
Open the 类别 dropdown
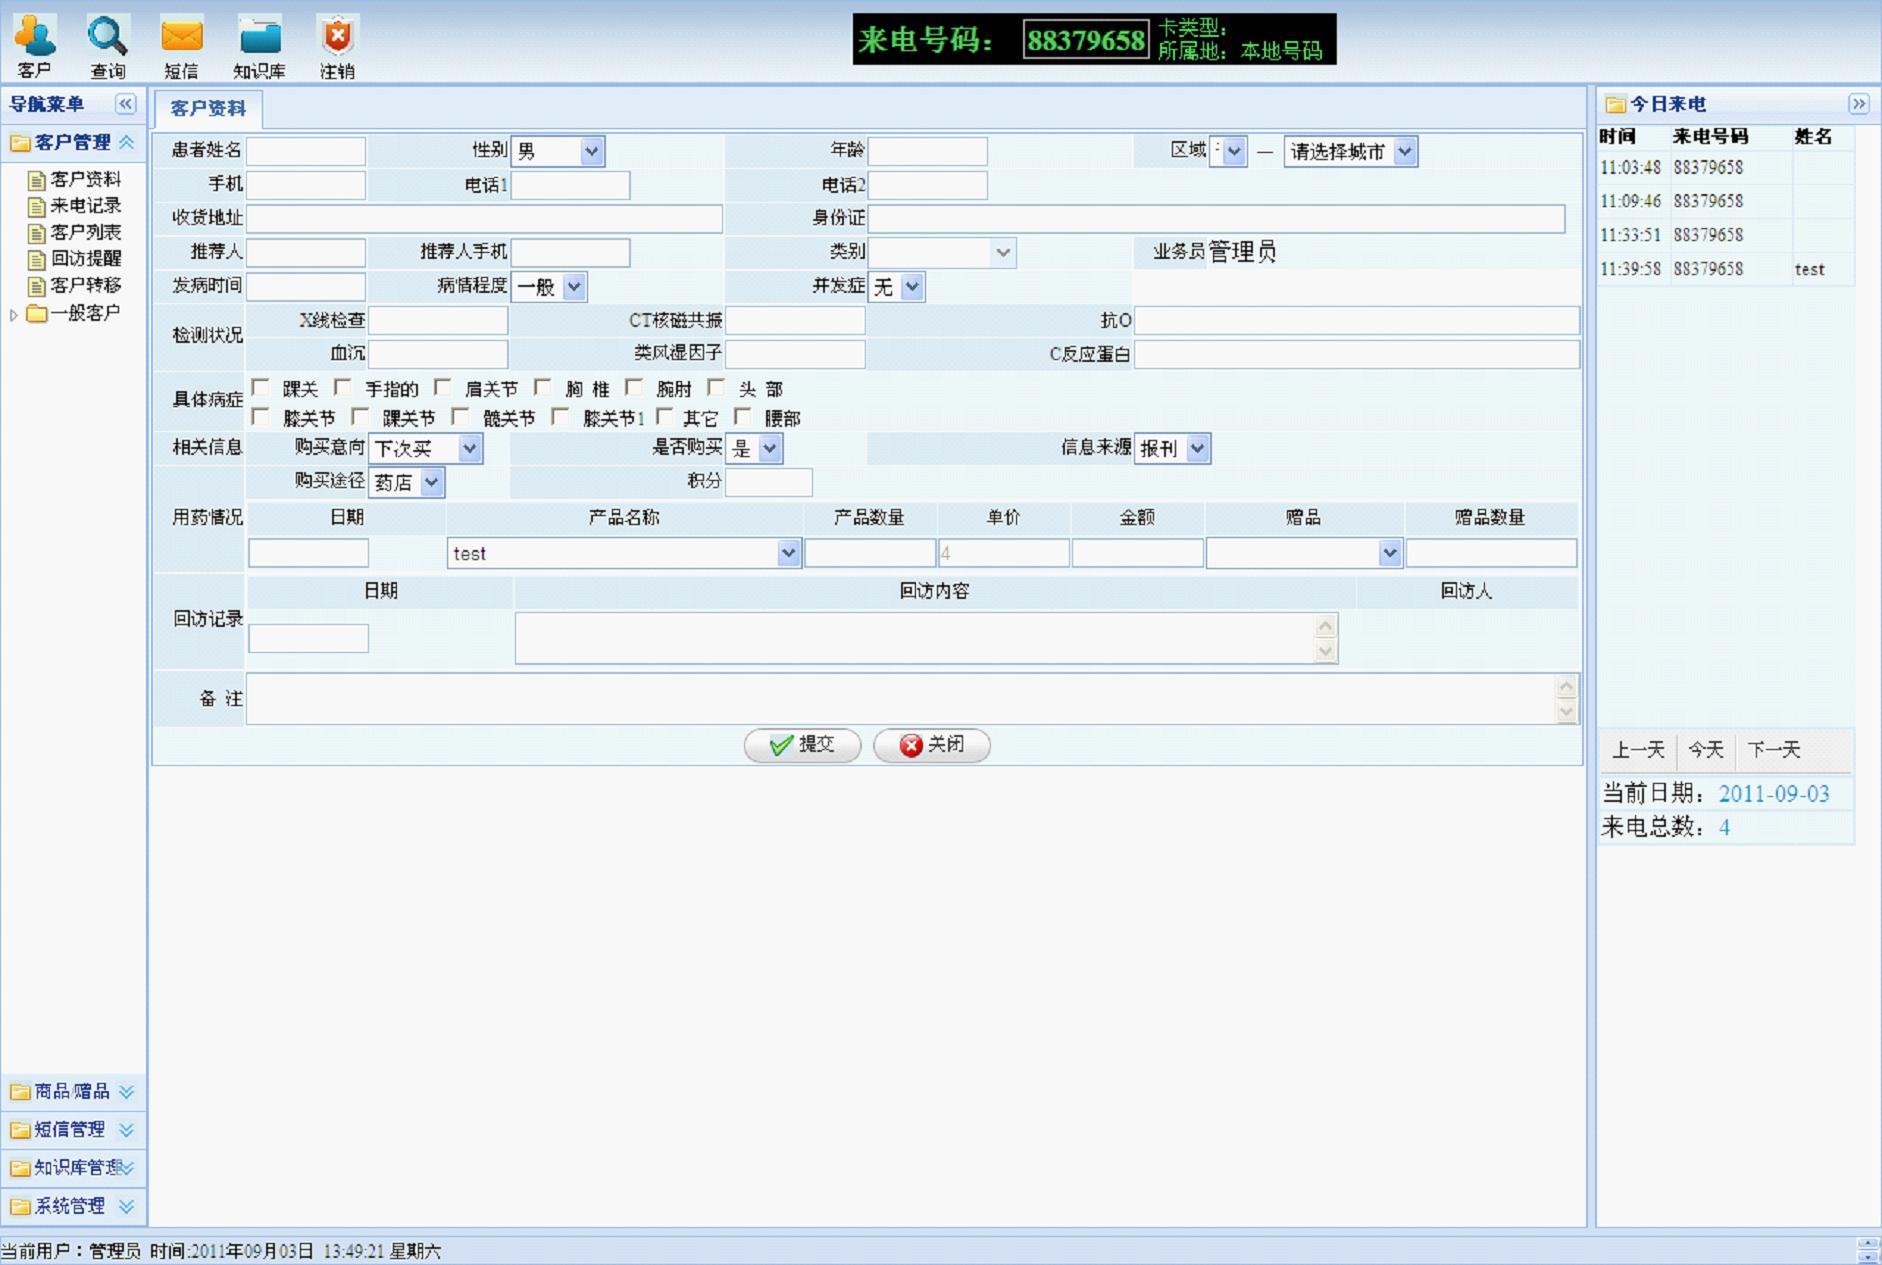tap(942, 253)
